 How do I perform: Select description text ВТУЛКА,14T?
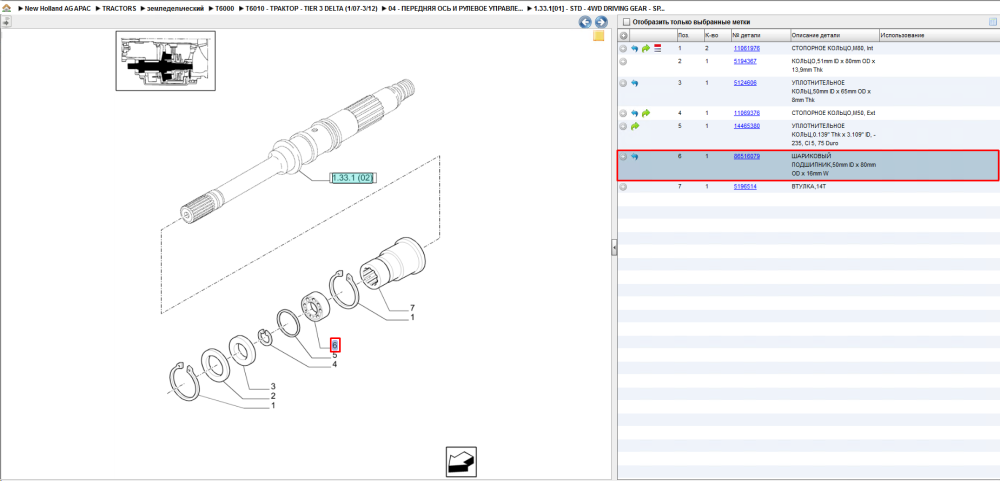[x=809, y=187]
